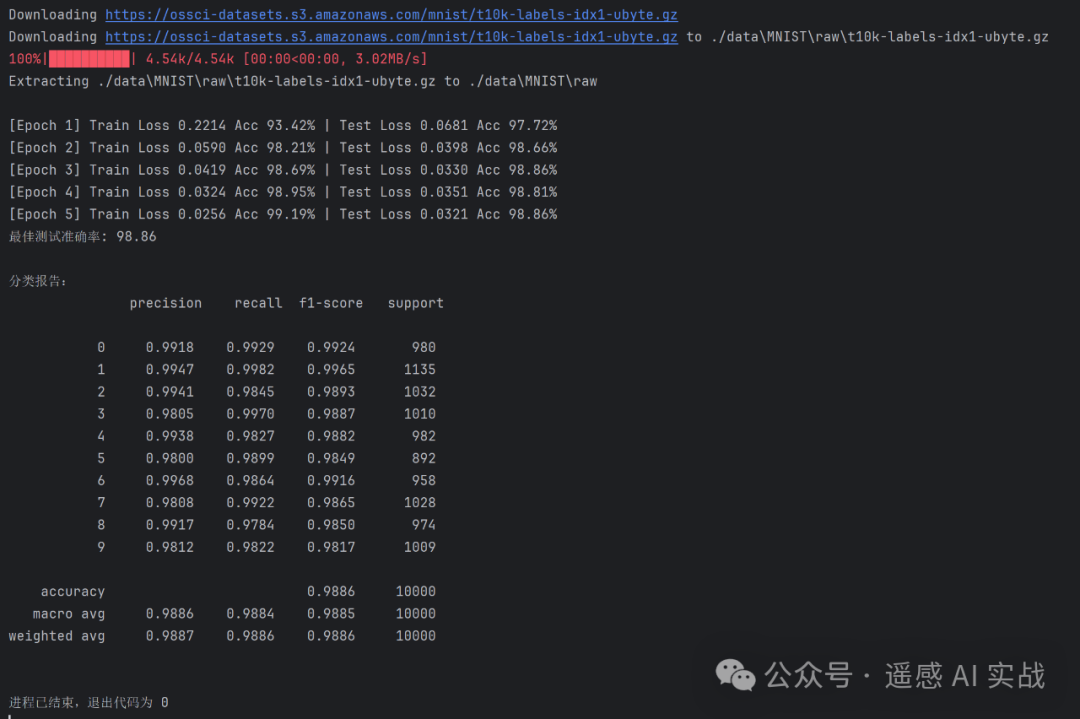
Task: Click Epoch 1 test accuracy '97.72%'
Action: point(533,125)
